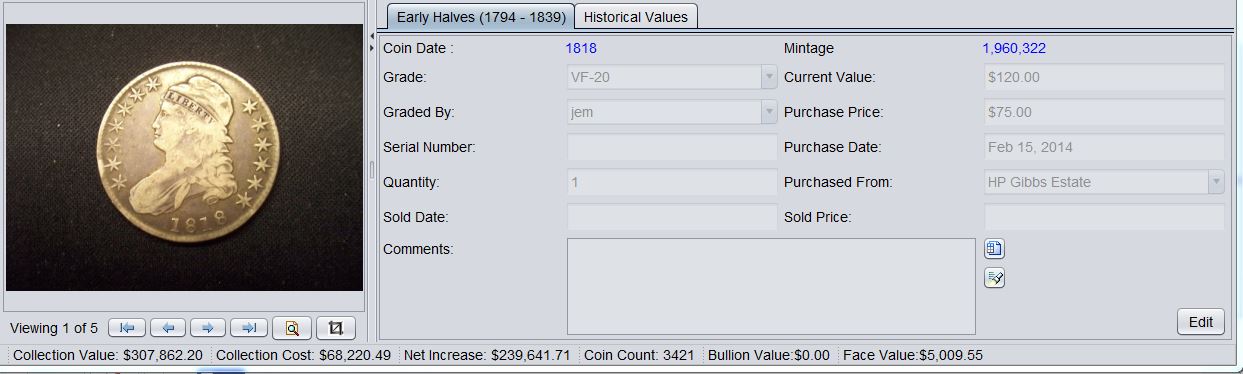Jump to last coin image

pos(249,327)
